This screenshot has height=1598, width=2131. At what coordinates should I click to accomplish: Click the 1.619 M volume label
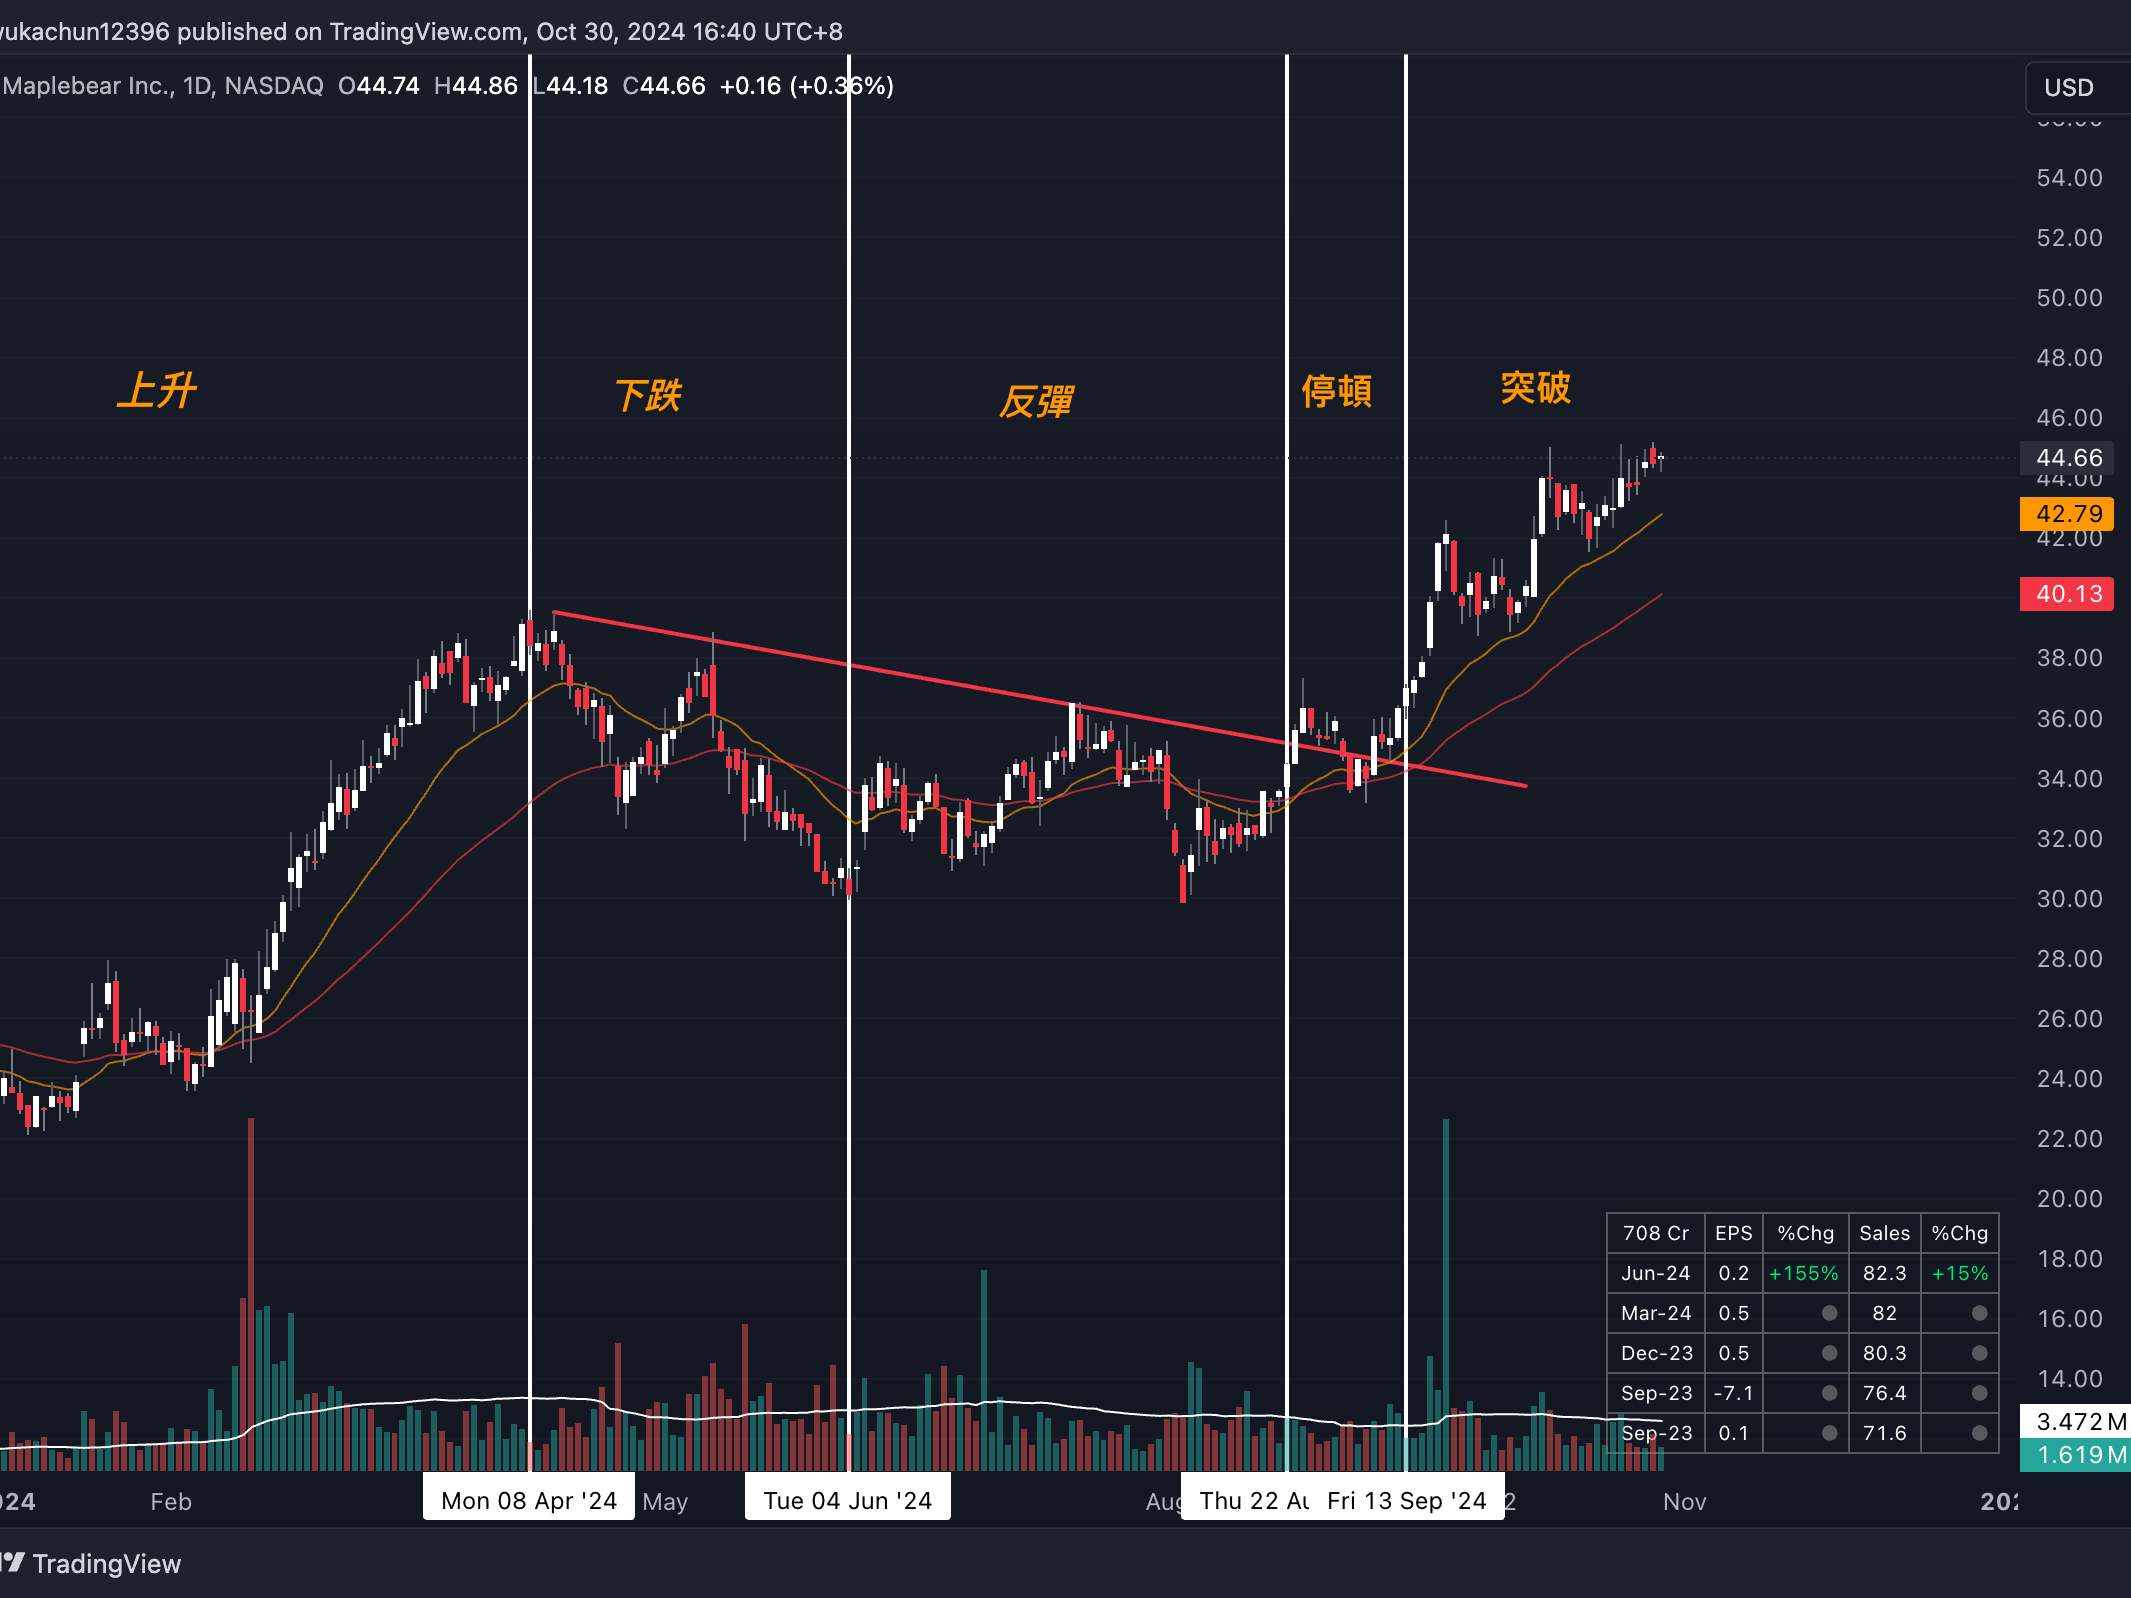(2076, 1455)
